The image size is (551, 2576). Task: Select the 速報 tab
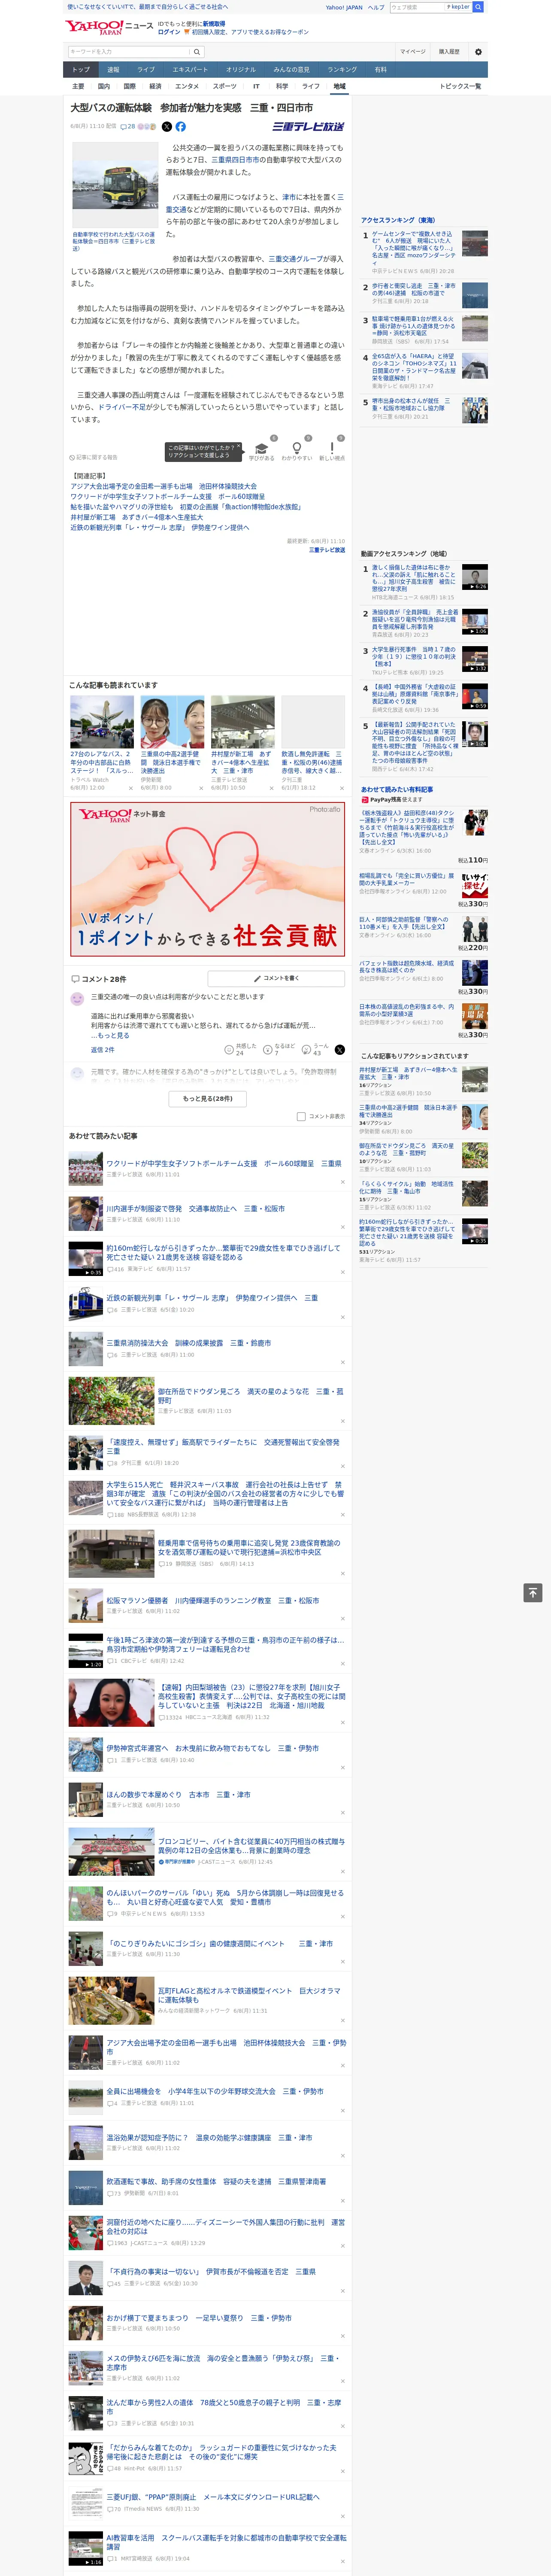point(113,70)
